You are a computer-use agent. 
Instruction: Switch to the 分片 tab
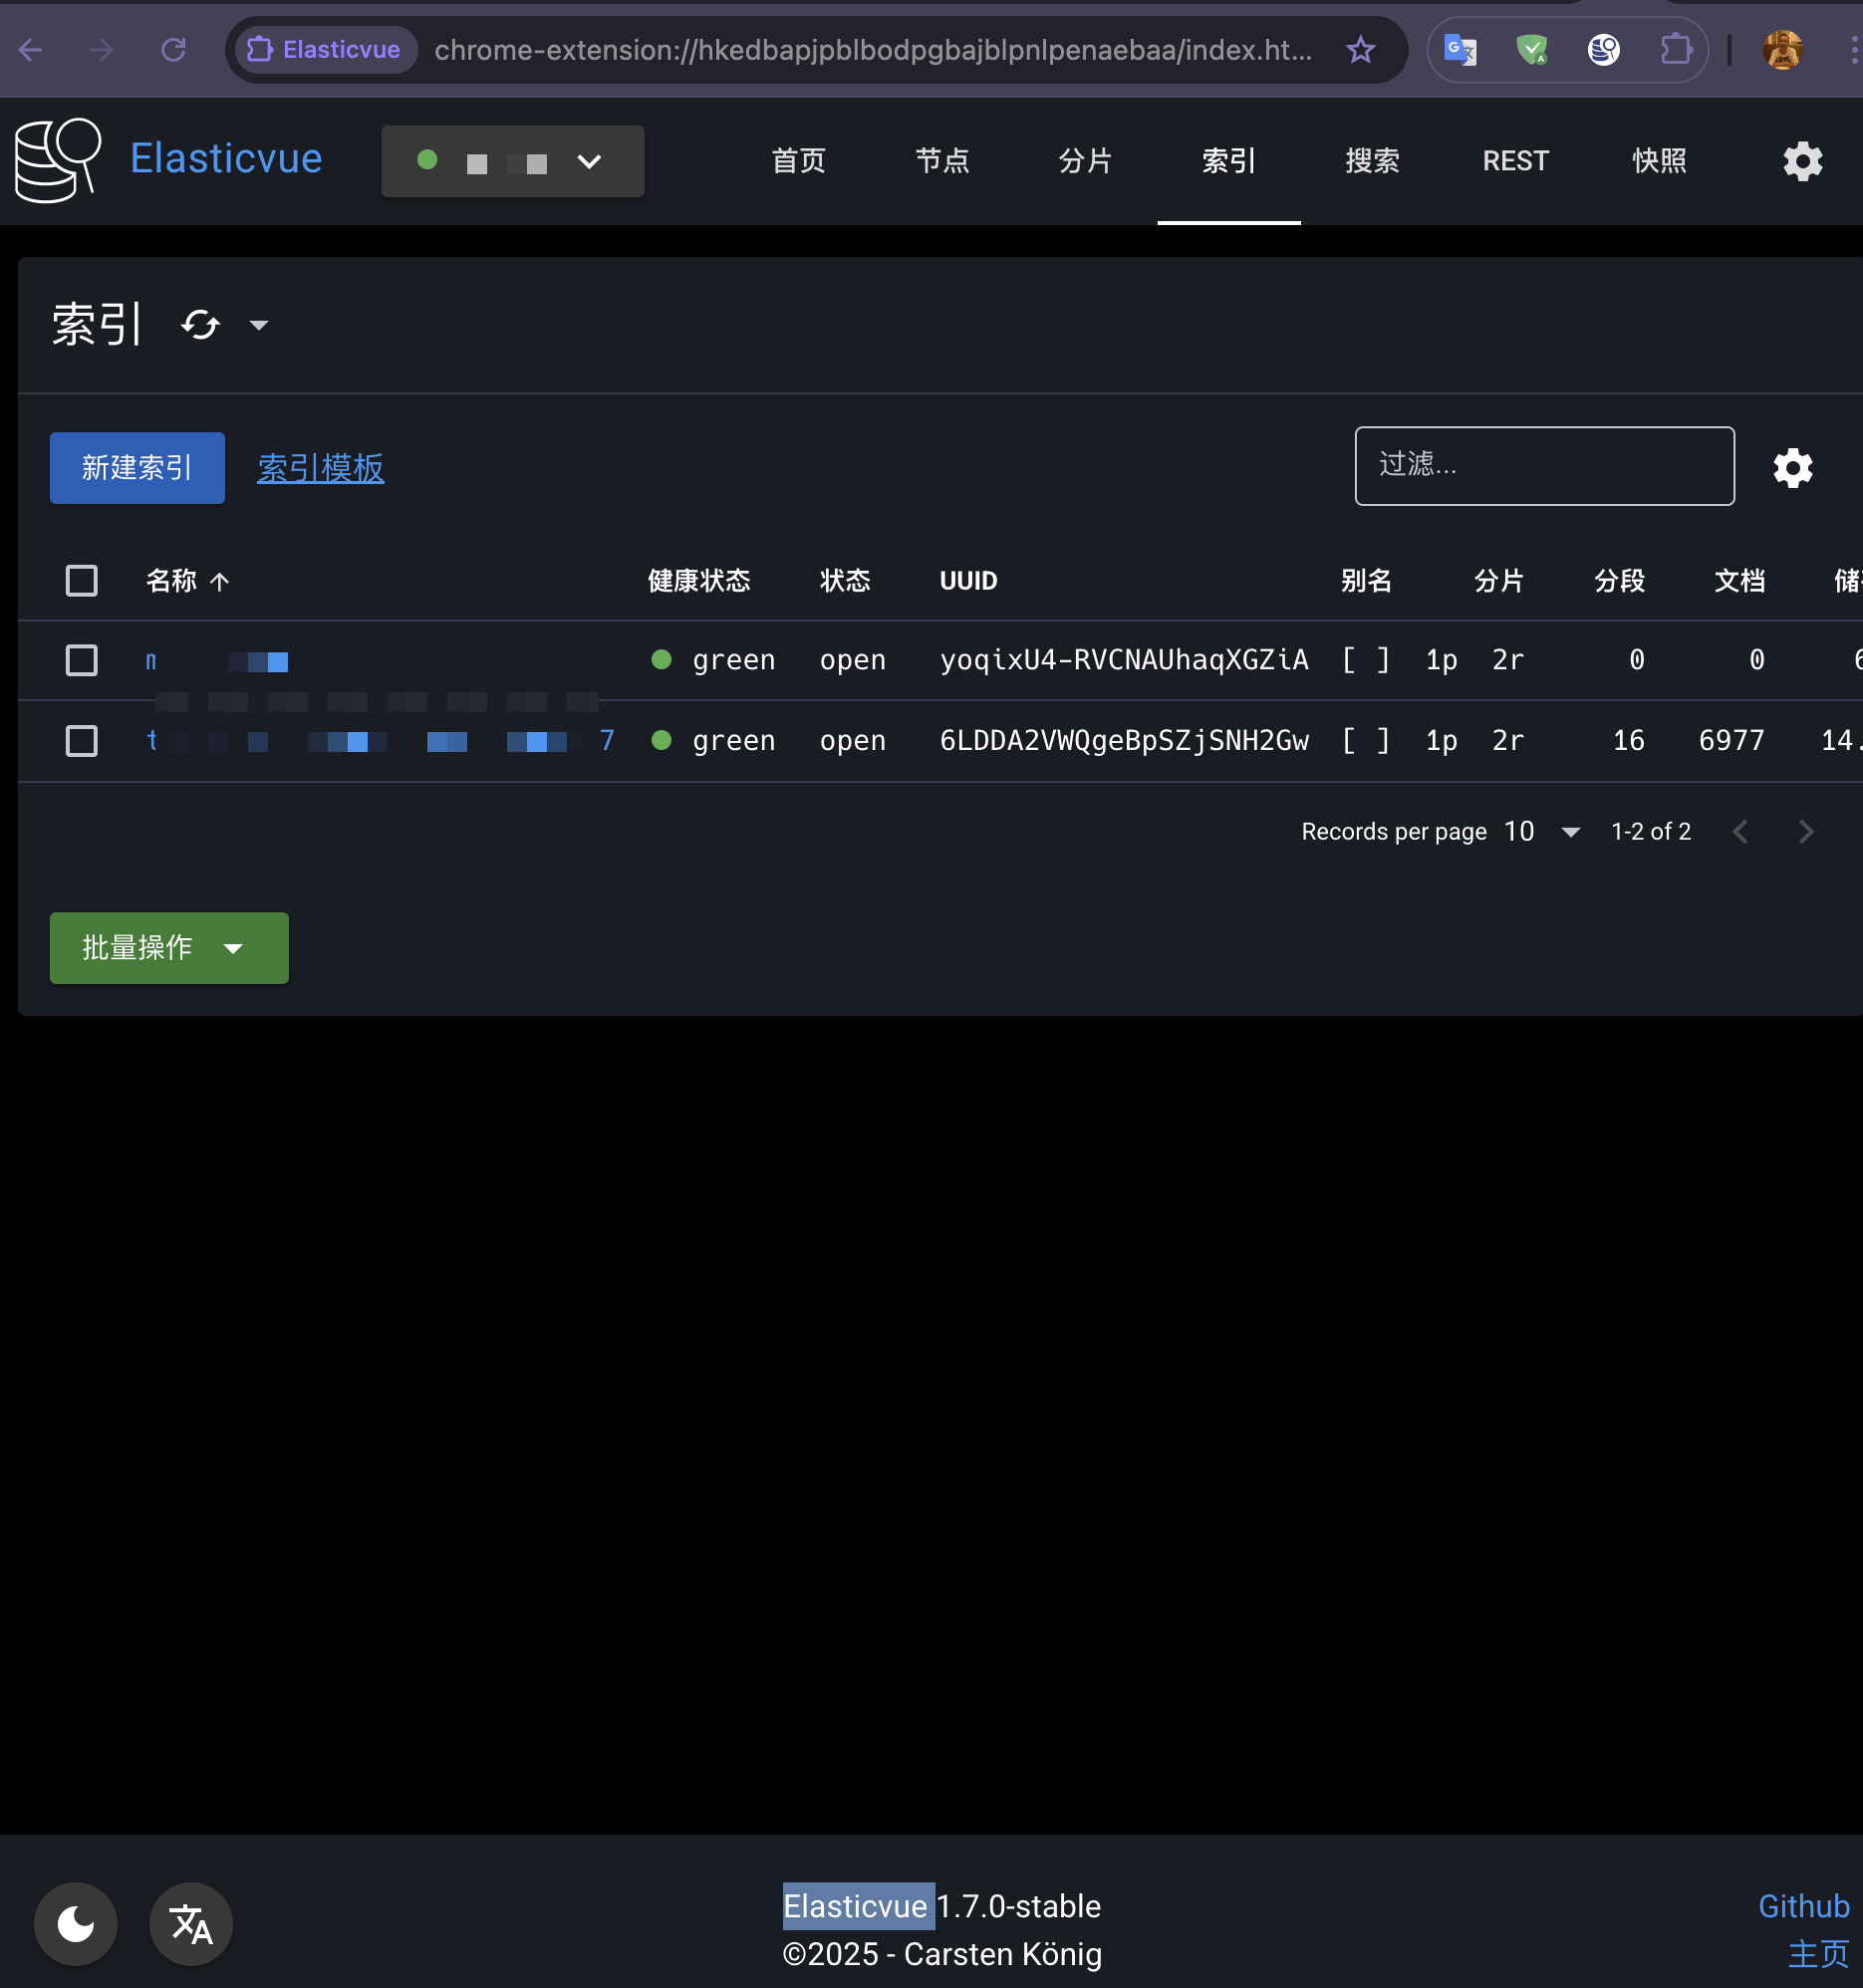click(x=1085, y=161)
